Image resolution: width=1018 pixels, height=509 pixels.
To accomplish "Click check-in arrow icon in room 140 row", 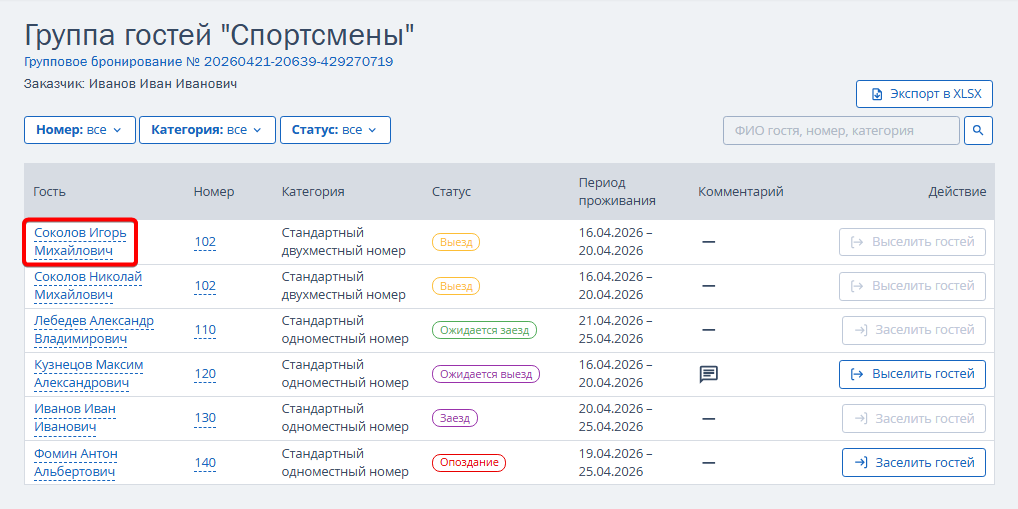I will coord(861,463).
